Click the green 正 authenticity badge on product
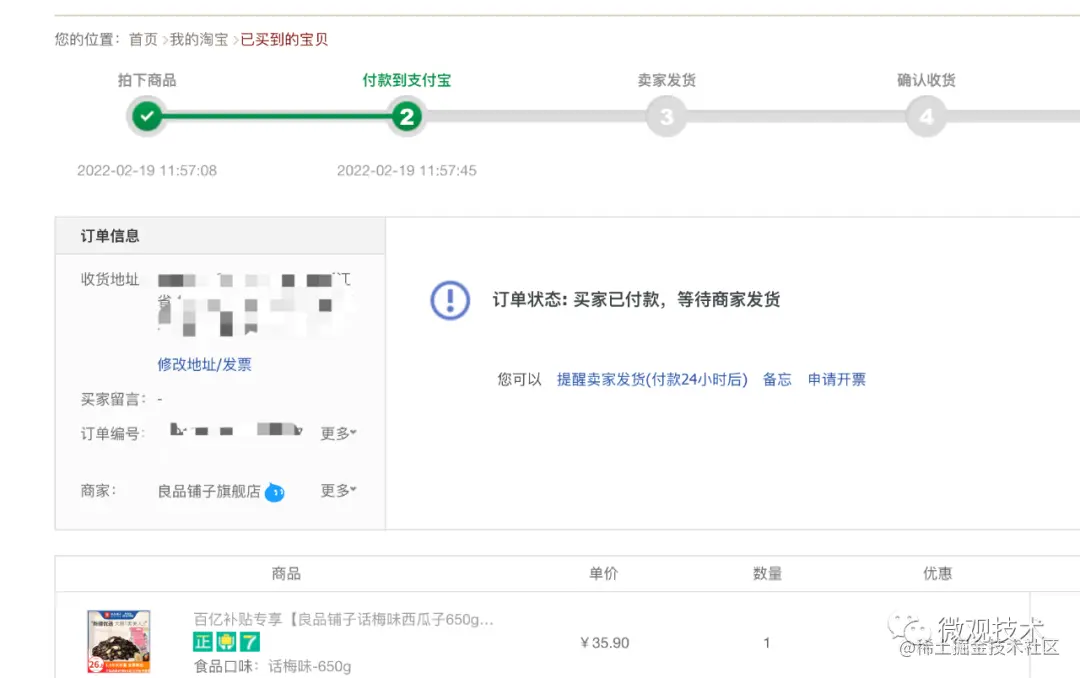 click(x=201, y=641)
